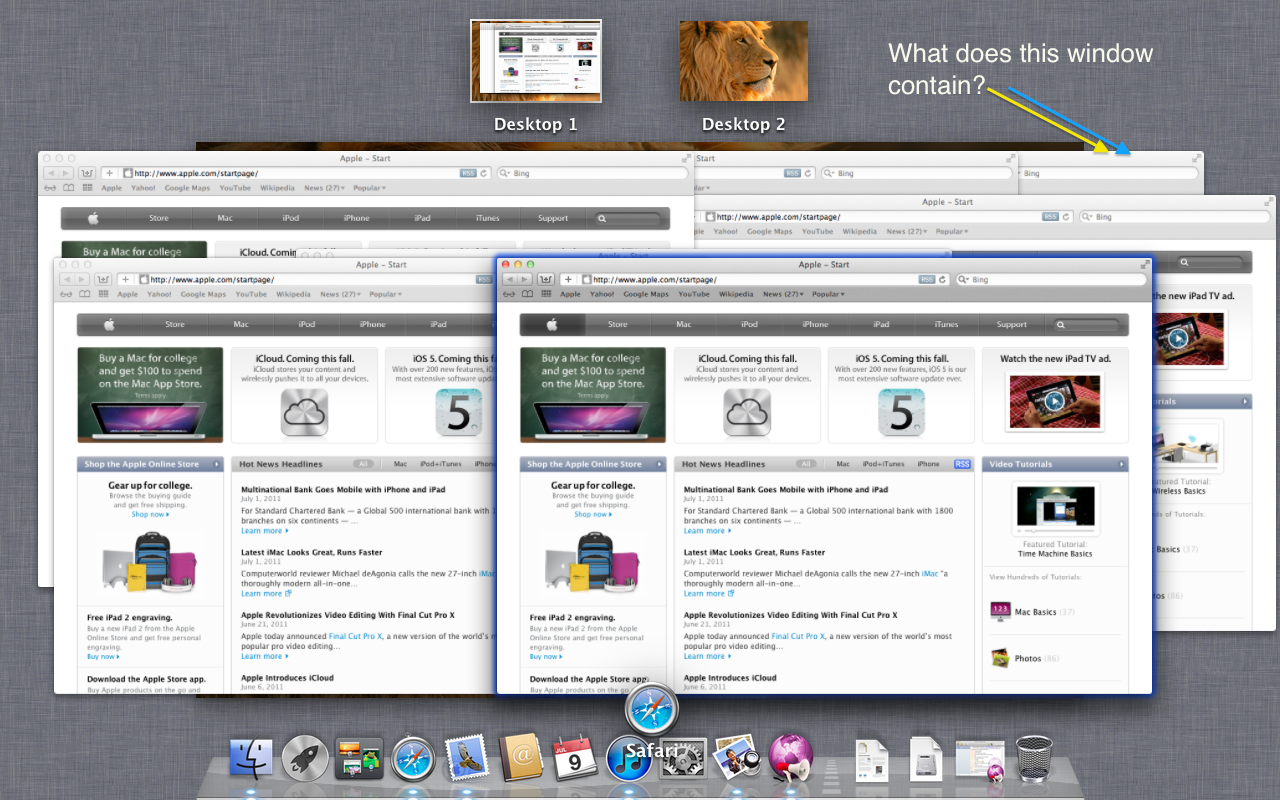
Task: Click 'Apple Introduces iCloud' headline in highlighted window
Action: click(x=730, y=678)
